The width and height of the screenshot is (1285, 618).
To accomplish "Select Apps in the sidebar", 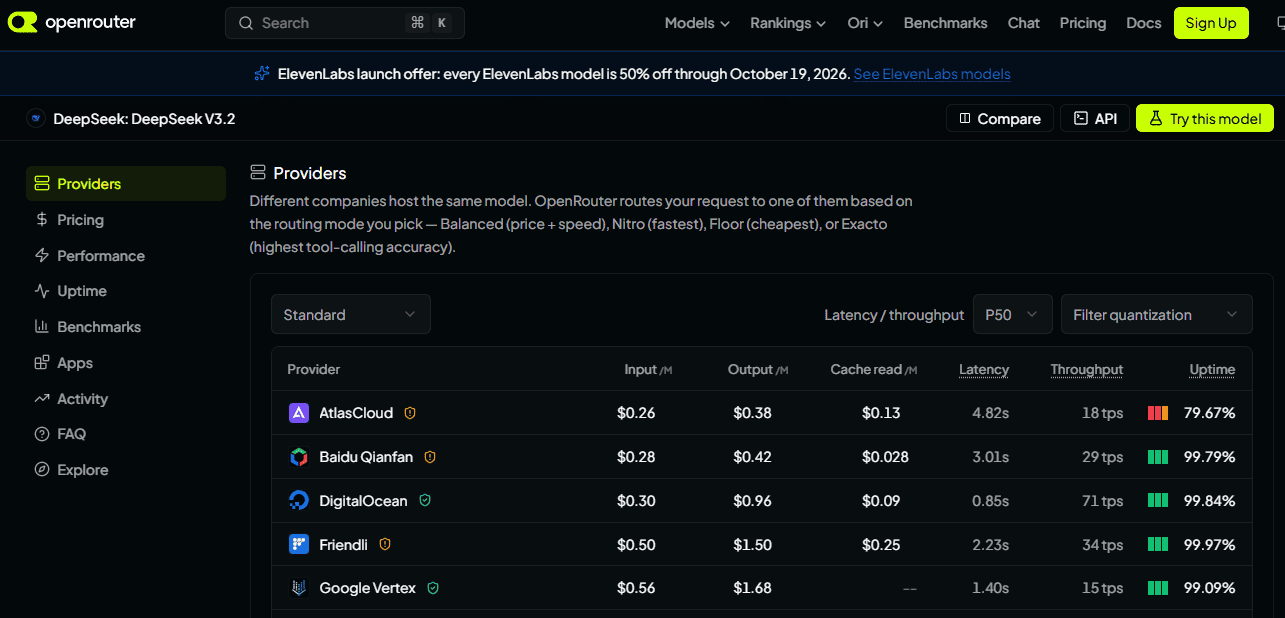I will tap(126, 363).
